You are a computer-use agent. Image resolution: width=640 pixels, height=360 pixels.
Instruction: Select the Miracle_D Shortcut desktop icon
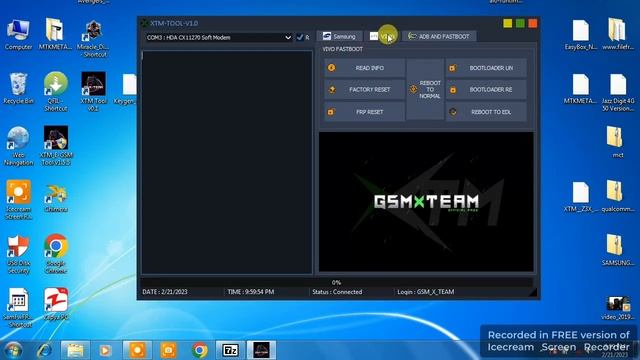coord(93,39)
